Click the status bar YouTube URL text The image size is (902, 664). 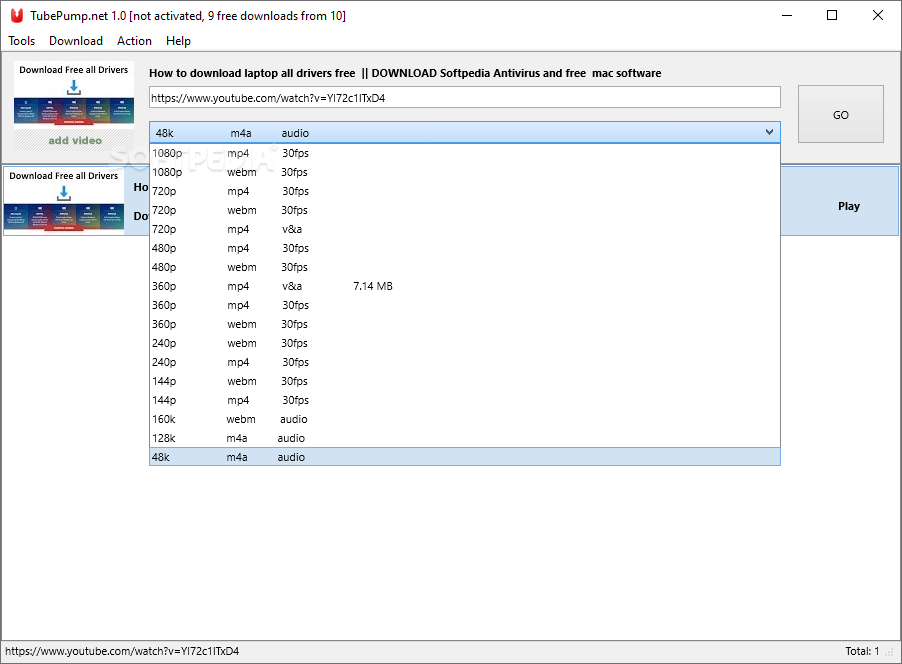(x=122, y=651)
